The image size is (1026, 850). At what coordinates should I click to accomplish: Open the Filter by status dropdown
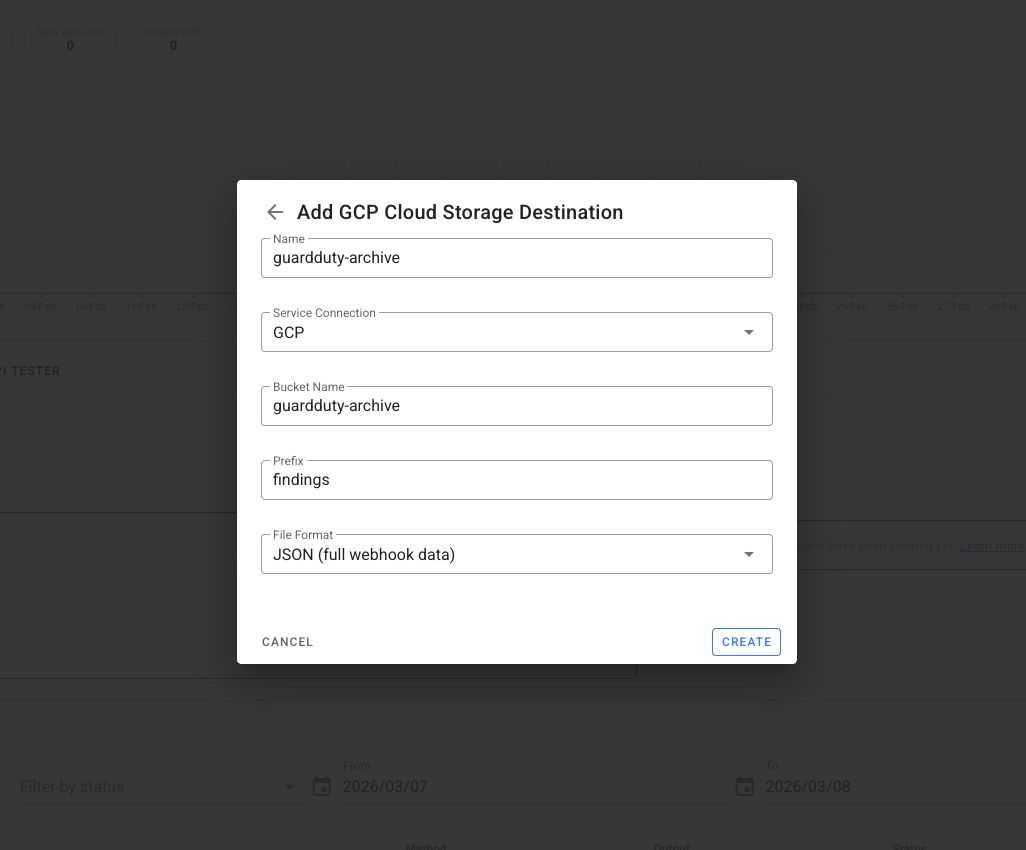click(x=150, y=787)
